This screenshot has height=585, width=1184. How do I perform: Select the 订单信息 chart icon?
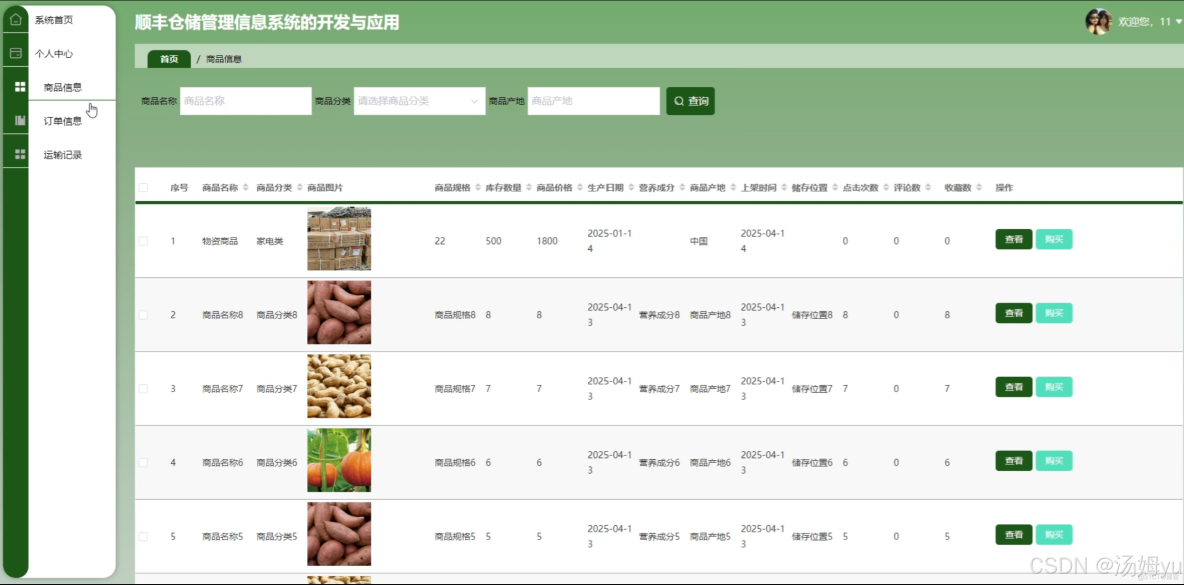tap(17, 119)
